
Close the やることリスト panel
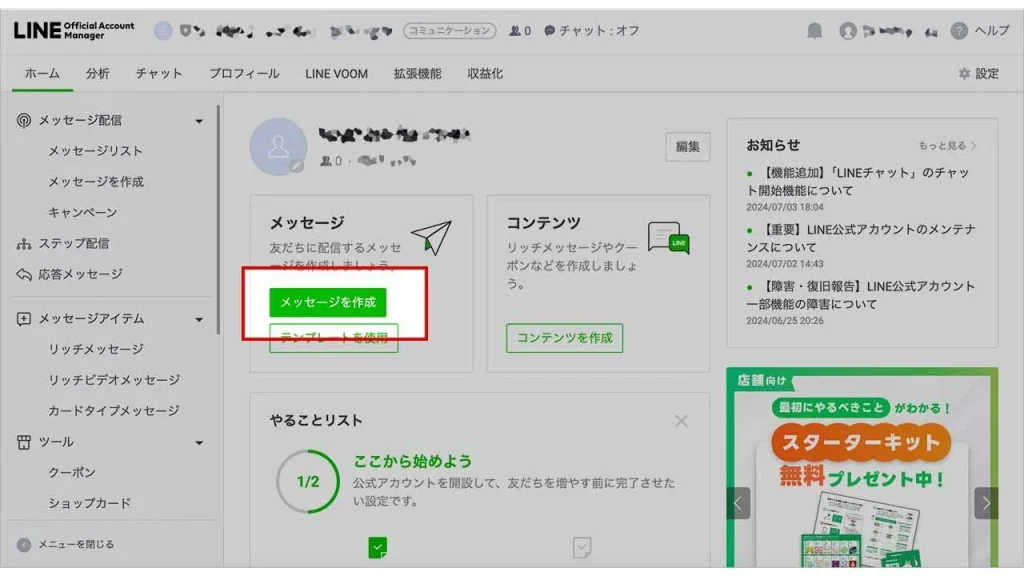(681, 421)
